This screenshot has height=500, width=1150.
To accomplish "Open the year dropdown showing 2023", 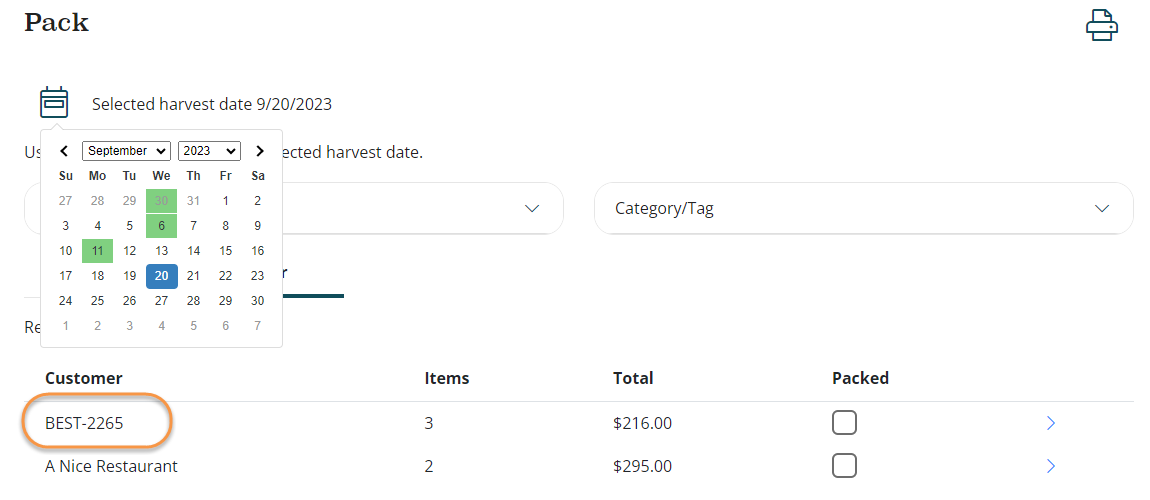I will coord(209,151).
